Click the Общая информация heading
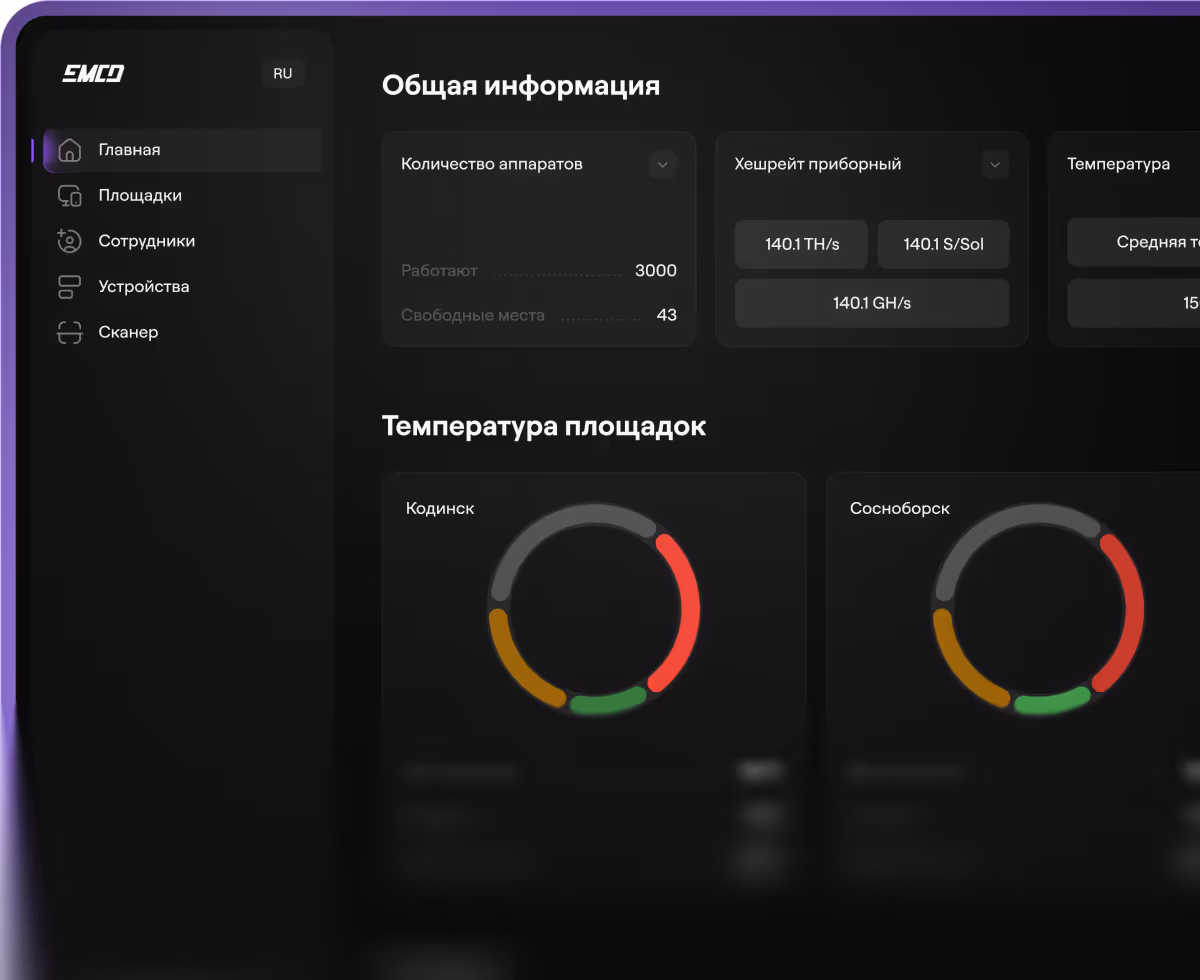The height and width of the screenshot is (980, 1200). (520, 86)
